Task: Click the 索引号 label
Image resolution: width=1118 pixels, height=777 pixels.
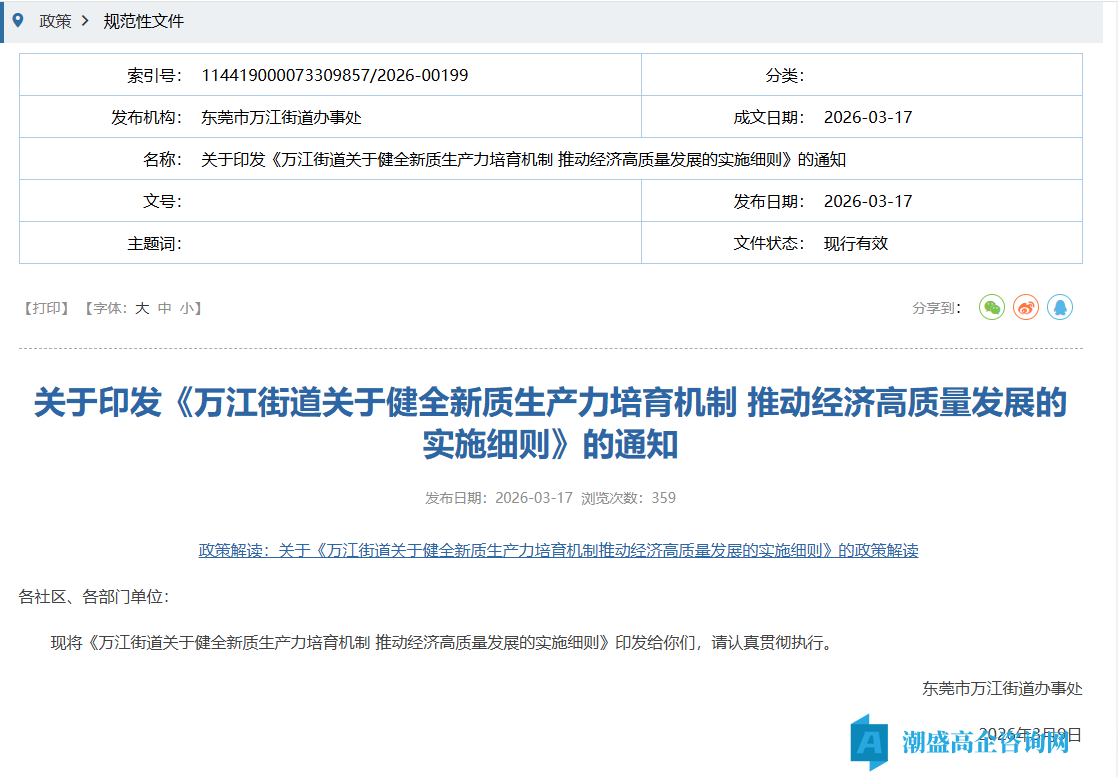Action: pyautogui.click(x=154, y=75)
